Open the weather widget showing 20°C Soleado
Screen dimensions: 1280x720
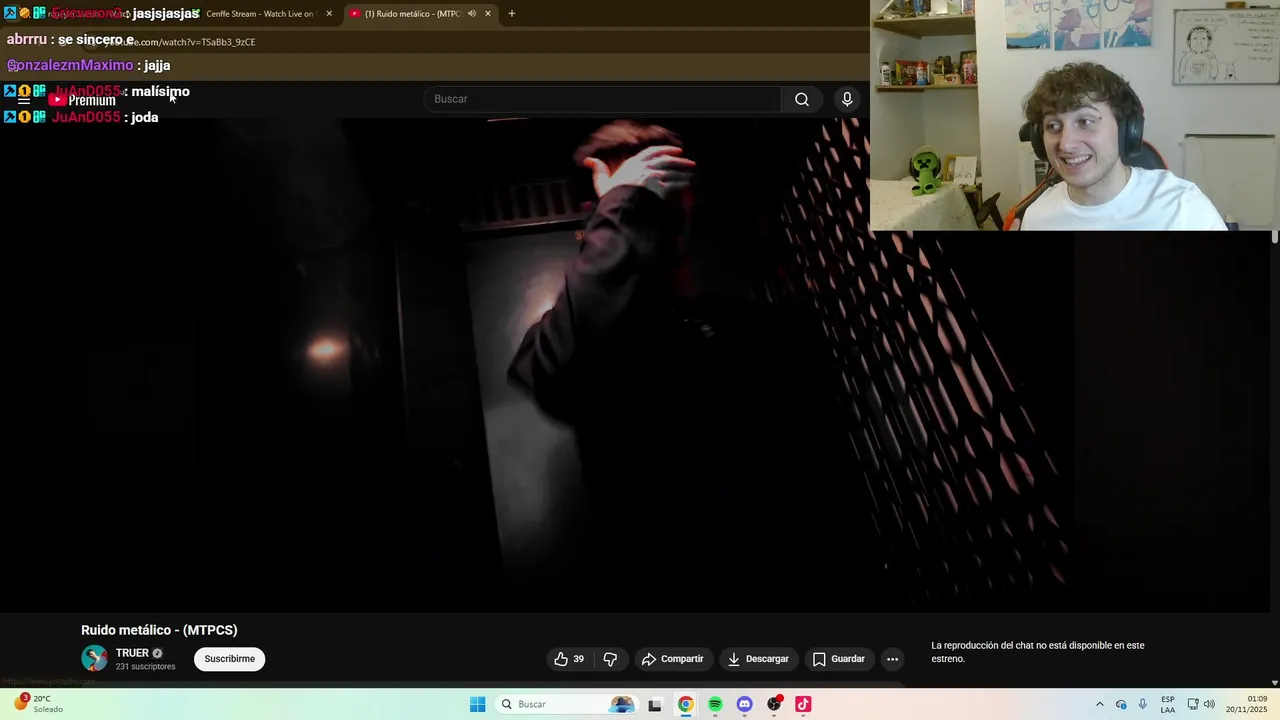(38, 703)
